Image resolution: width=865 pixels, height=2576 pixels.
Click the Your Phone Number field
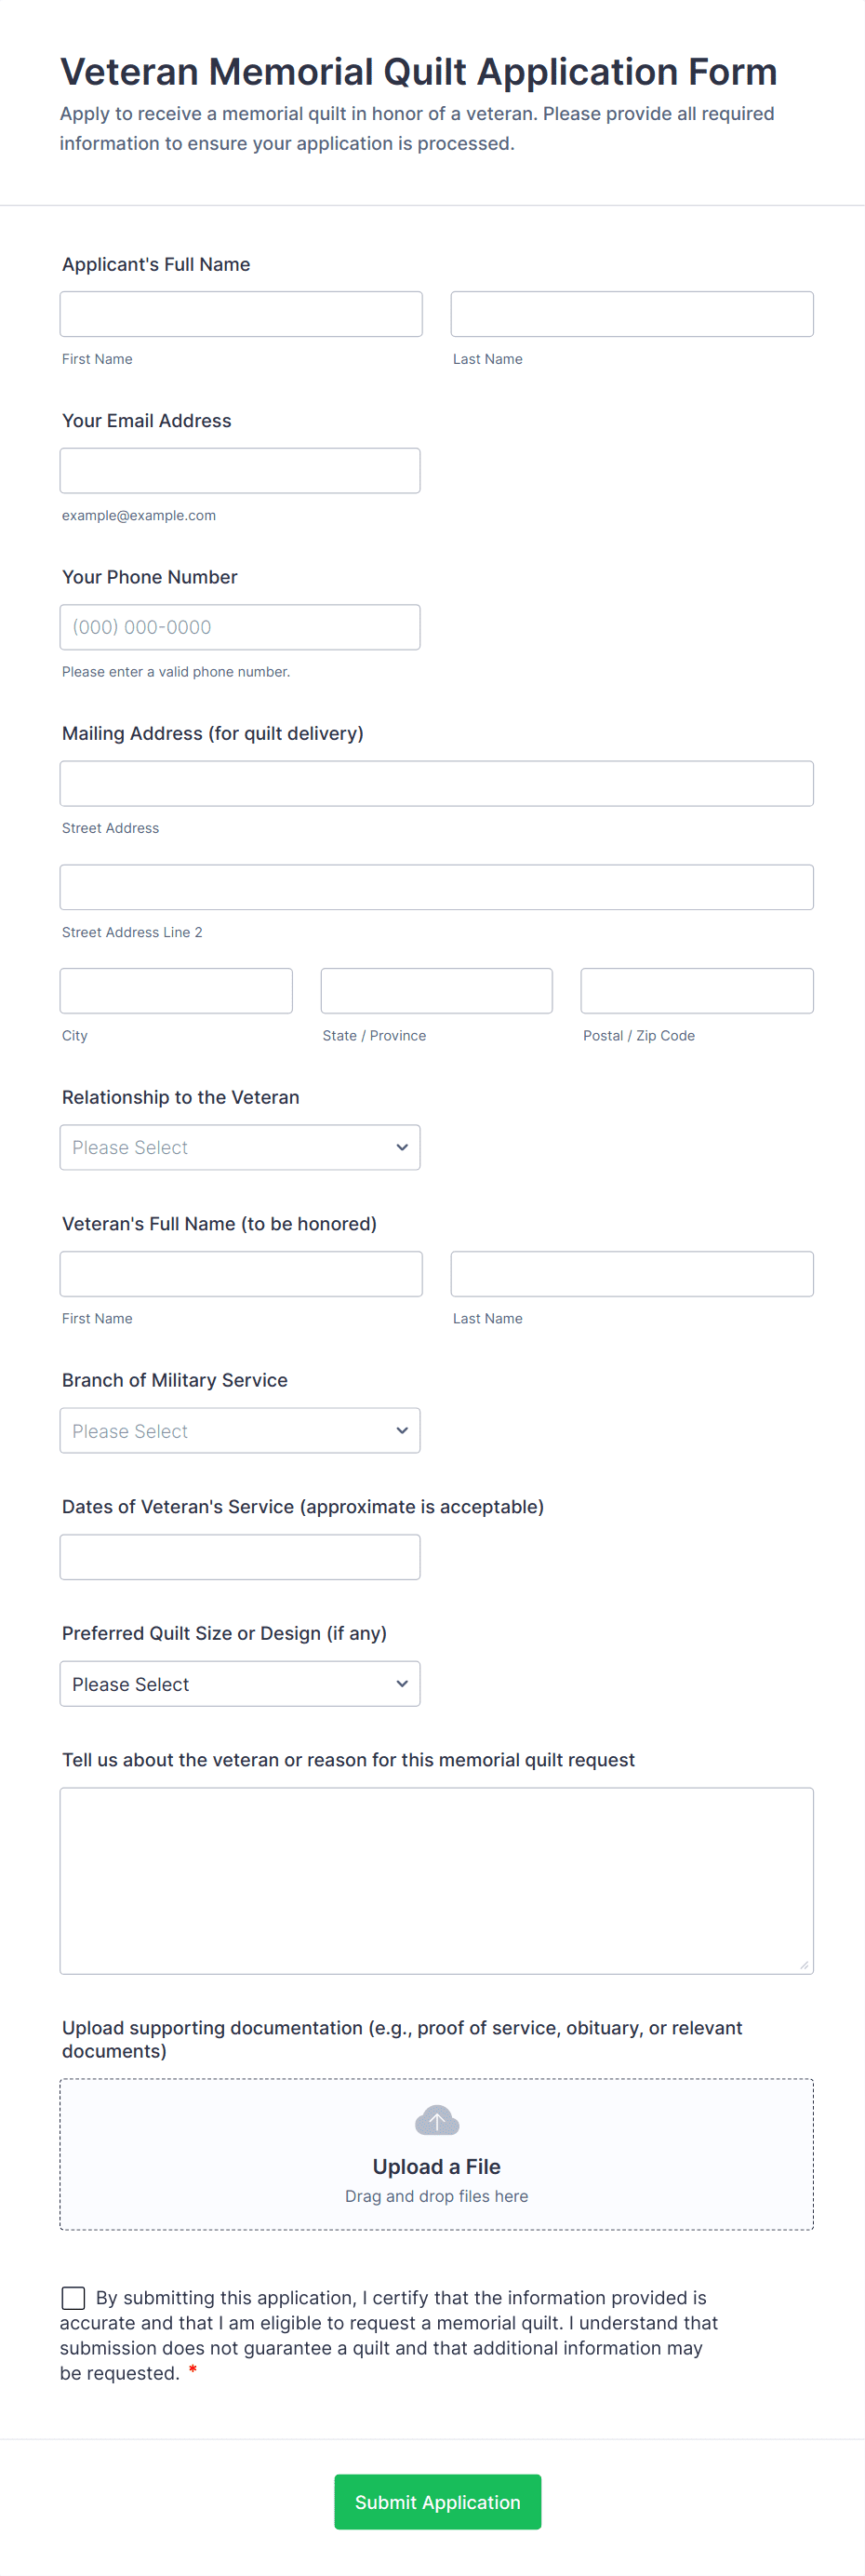(x=240, y=627)
